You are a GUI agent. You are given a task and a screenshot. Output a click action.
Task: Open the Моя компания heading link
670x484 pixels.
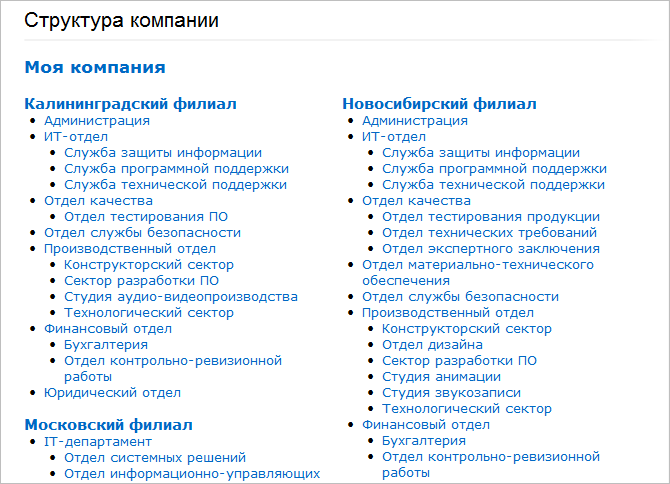pyautogui.click(x=94, y=68)
